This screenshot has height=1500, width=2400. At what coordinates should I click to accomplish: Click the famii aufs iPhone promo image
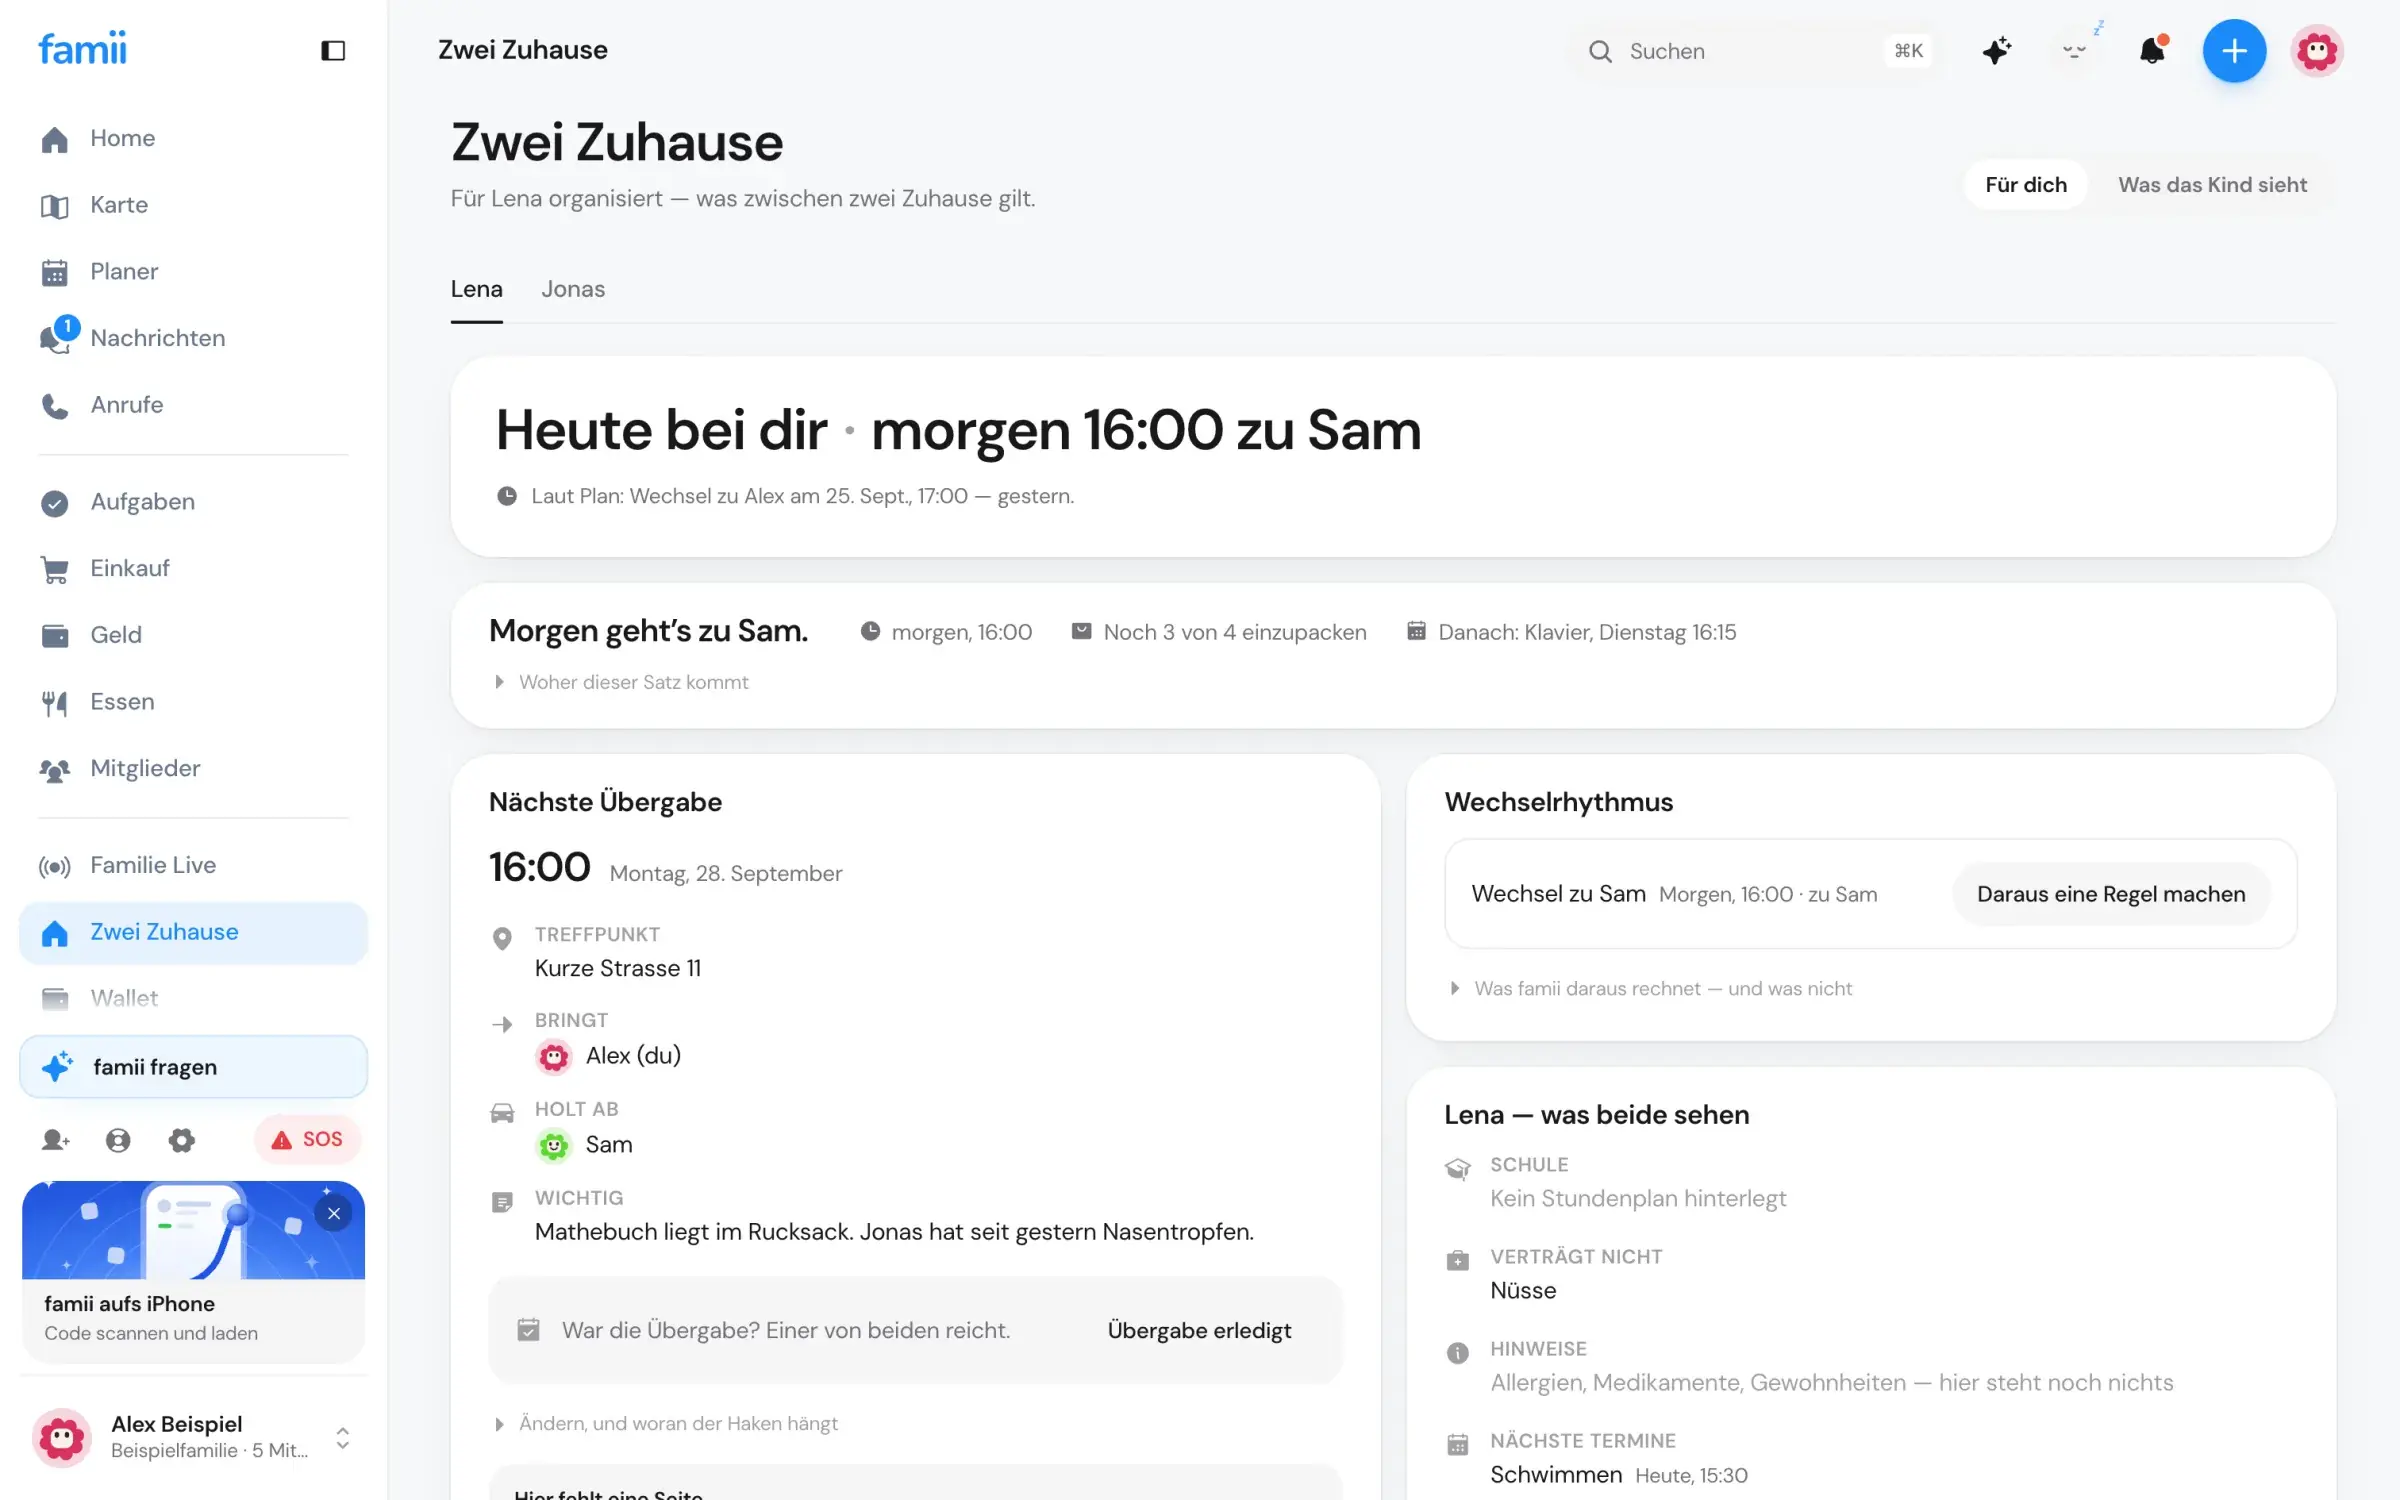193,1230
